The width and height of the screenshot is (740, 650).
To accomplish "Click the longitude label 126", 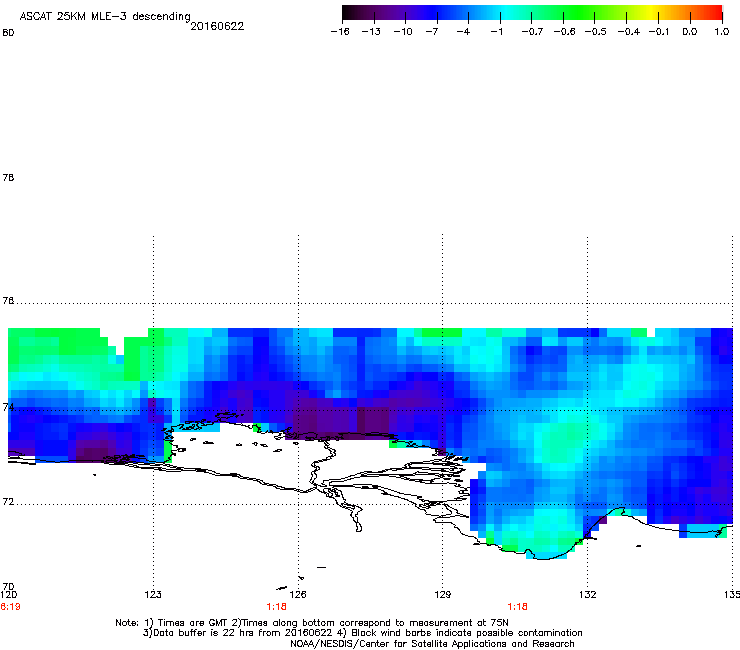I will (298, 594).
